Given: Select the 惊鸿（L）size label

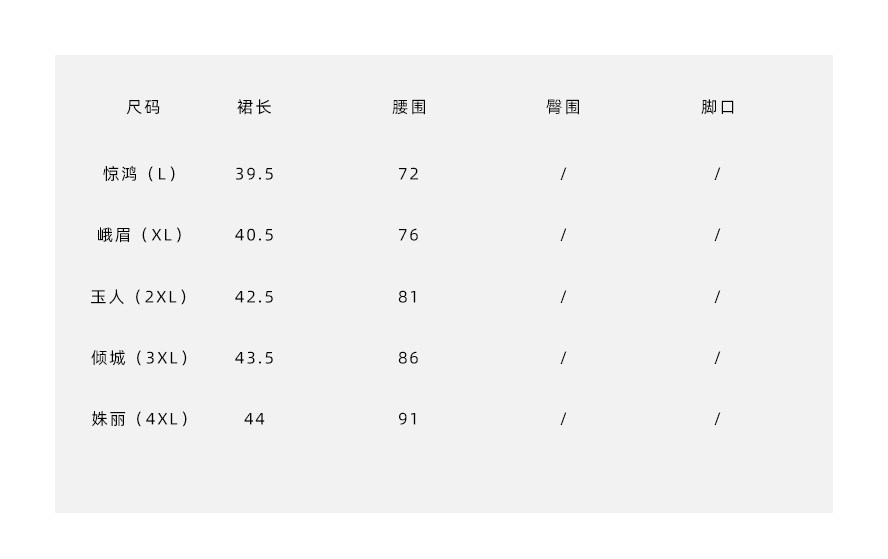Looking at the screenshot, I should click(x=141, y=174).
